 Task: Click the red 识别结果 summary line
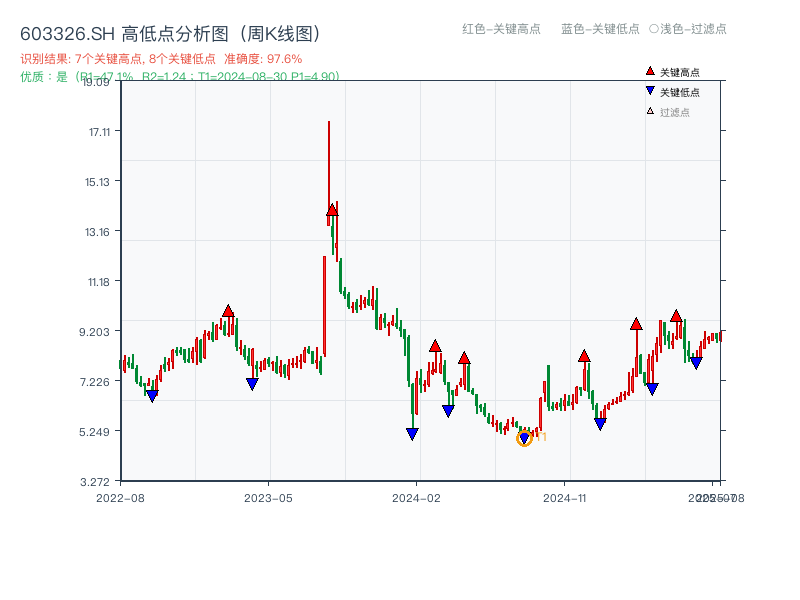[161, 59]
